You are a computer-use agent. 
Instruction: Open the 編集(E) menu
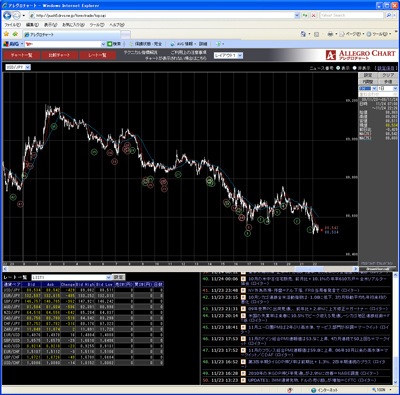pyautogui.click(x=32, y=25)
